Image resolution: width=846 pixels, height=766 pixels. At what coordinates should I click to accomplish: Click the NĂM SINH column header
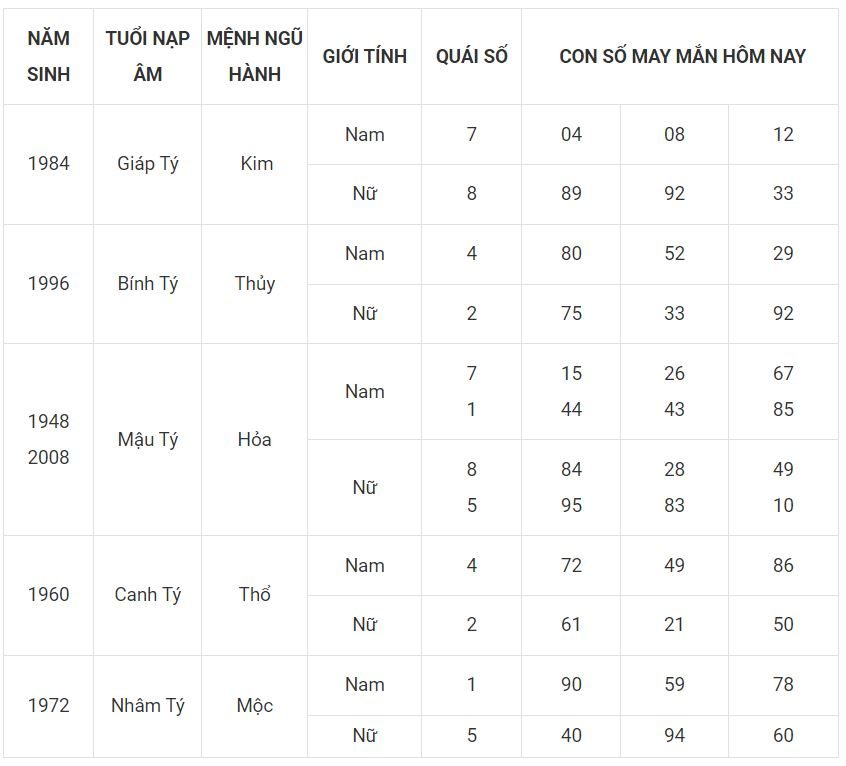(x=48, y=56)
